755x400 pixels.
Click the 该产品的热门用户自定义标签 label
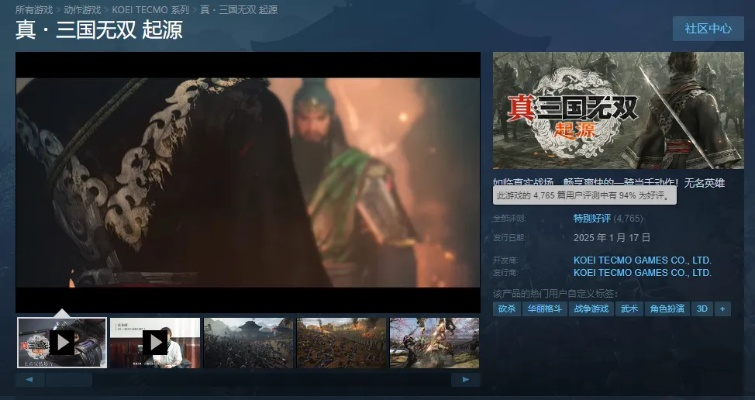(x=555, y=294)
